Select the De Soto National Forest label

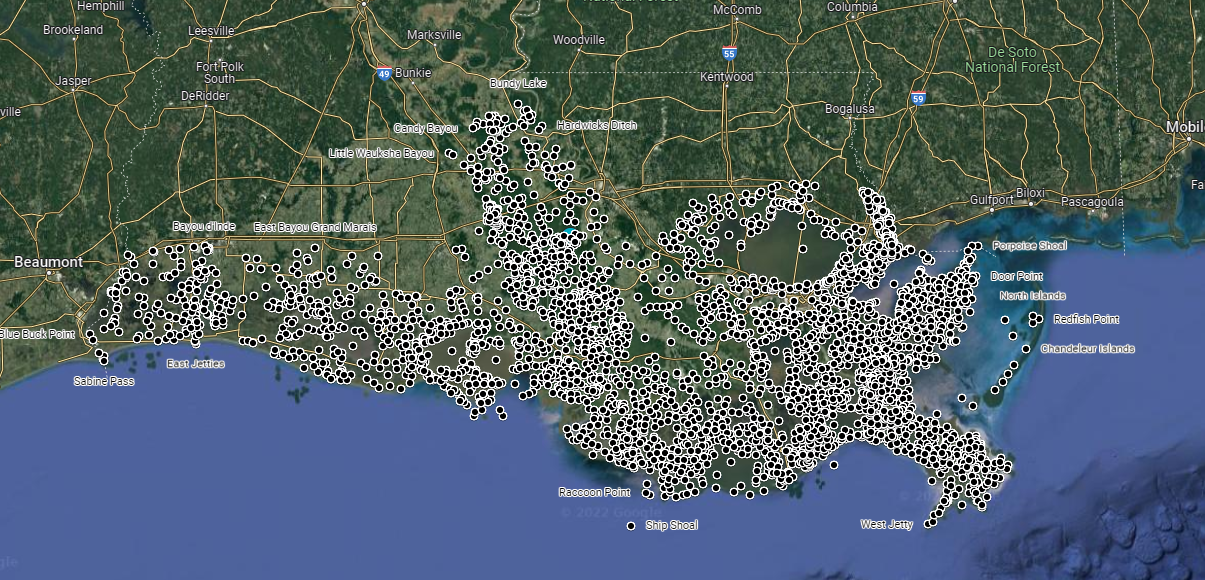click(1013, 57)
